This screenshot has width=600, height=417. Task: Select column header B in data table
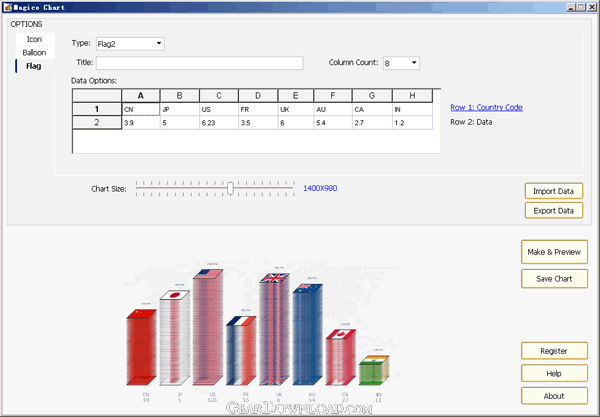(x=179, y=96)
